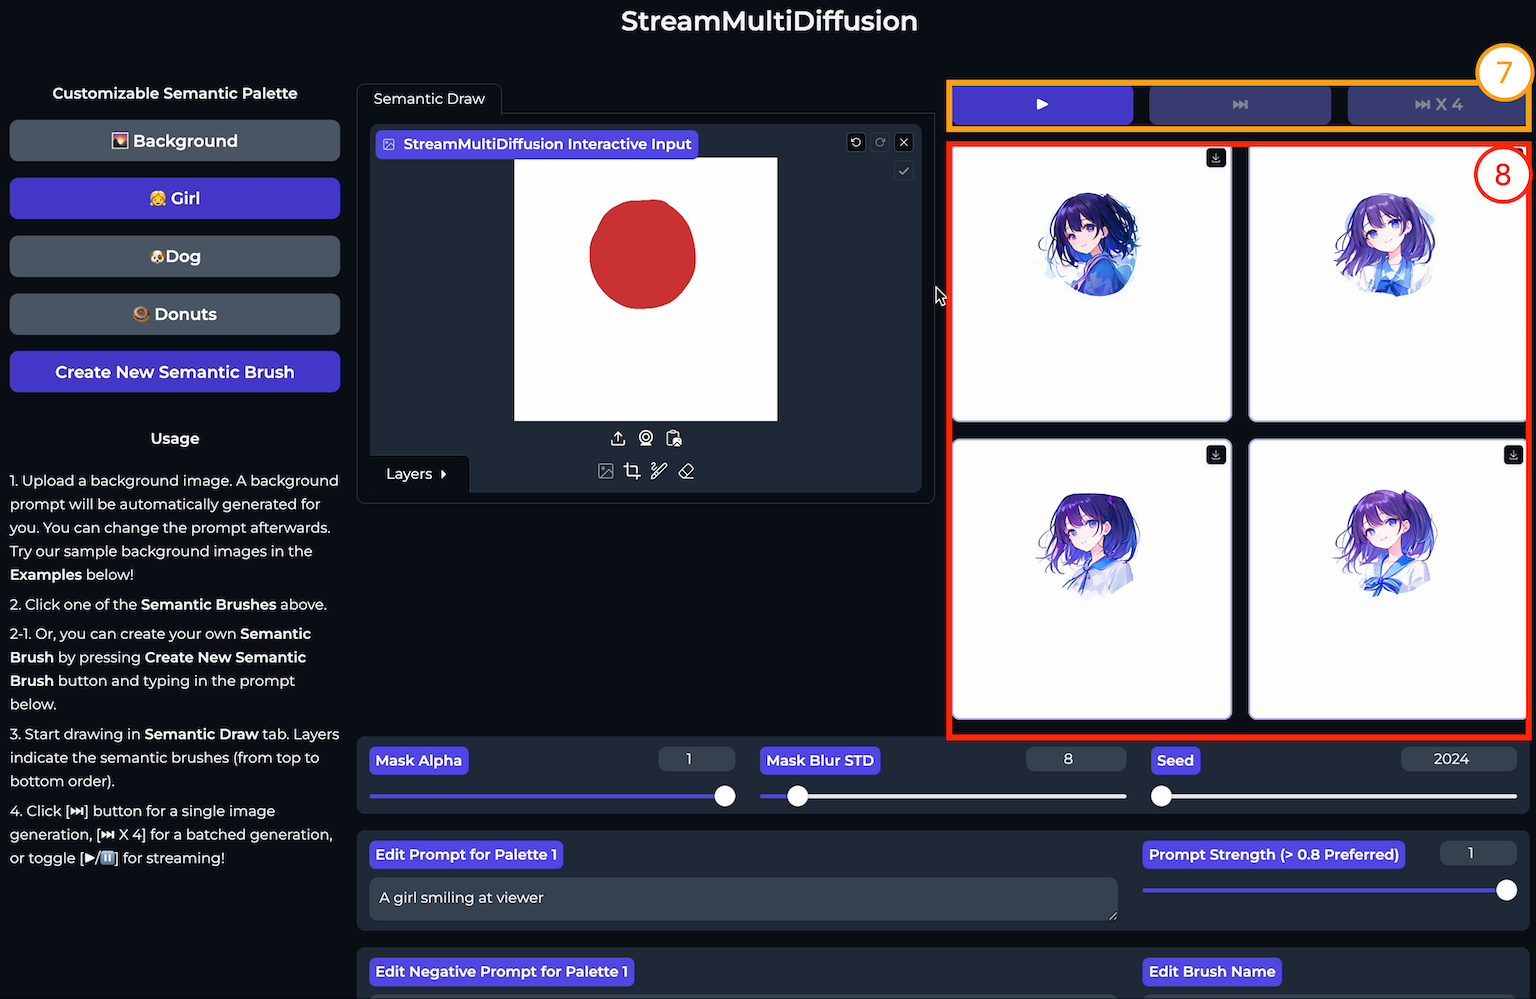
Task: Select the Donuts semantic brush
Action: coord(175,314)
